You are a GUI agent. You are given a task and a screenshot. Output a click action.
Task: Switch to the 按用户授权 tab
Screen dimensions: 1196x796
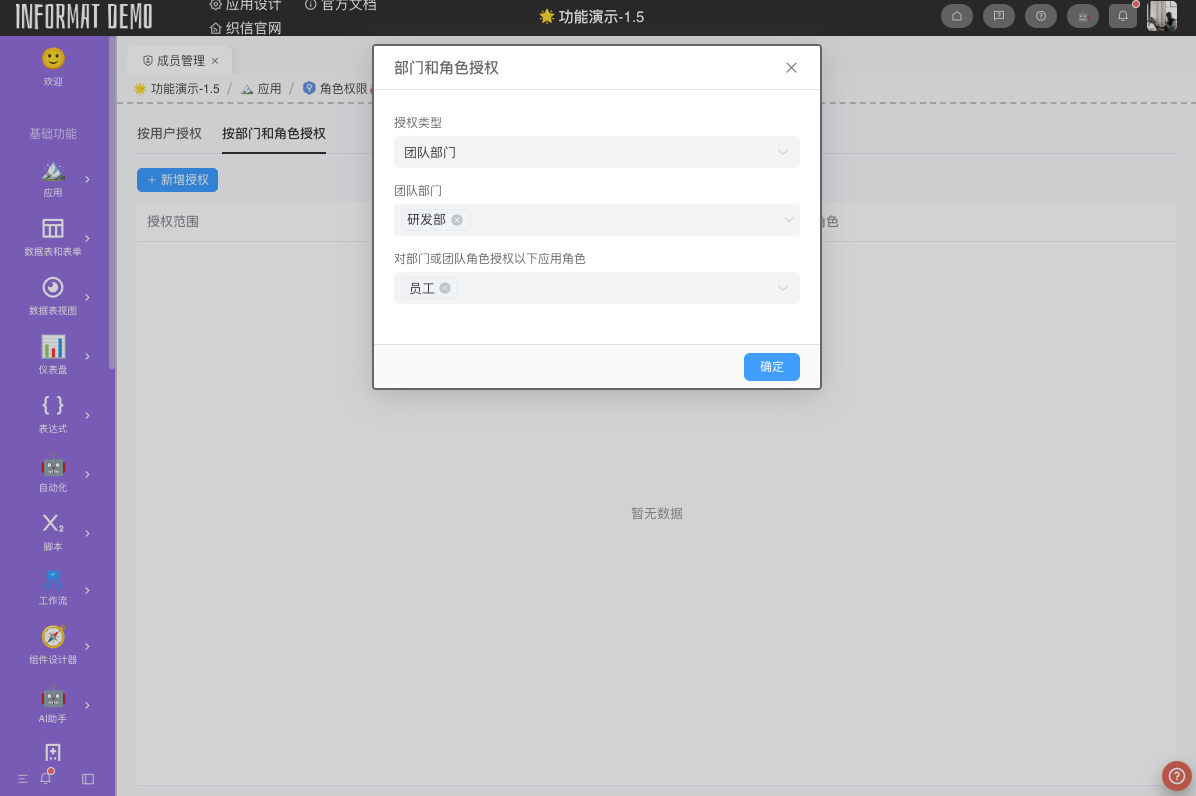(169, 134)
